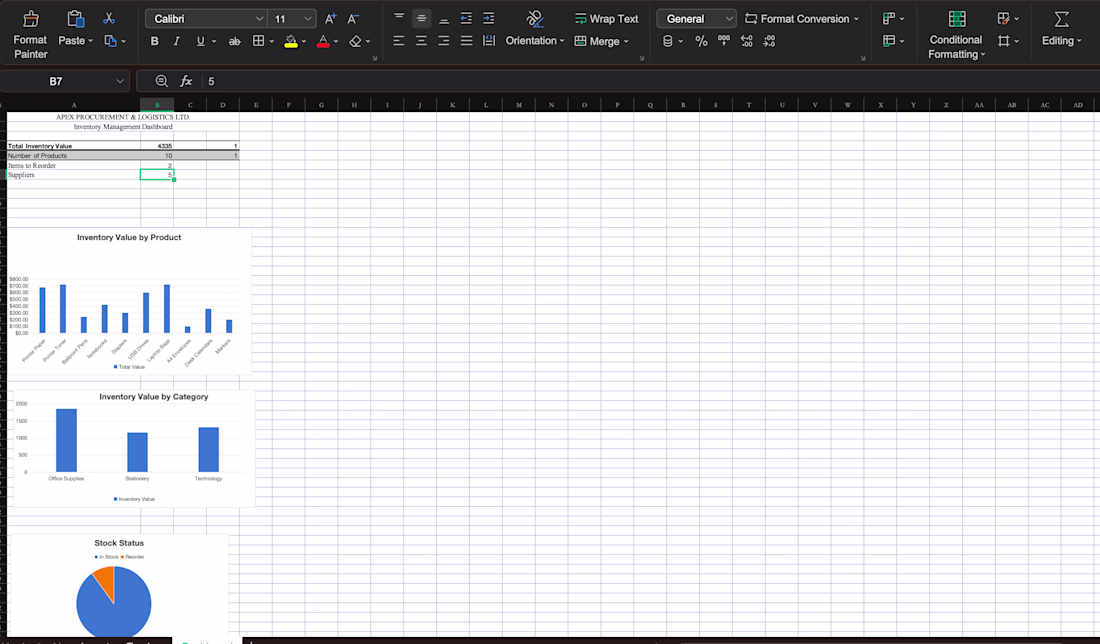Toggle italic formatting
Image resolution: width=1100 pixels, height=644 pixels.
[x=177, y=41]
